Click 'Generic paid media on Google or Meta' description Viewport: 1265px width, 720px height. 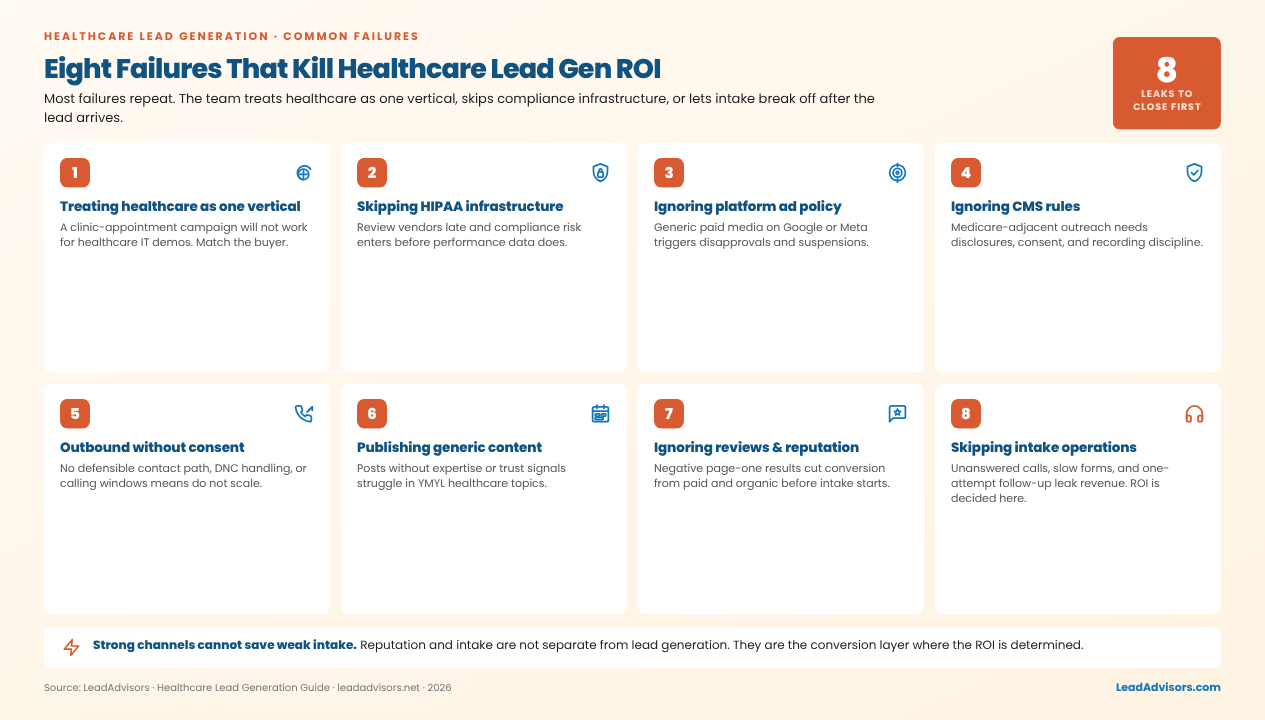[x=761, y=235]
